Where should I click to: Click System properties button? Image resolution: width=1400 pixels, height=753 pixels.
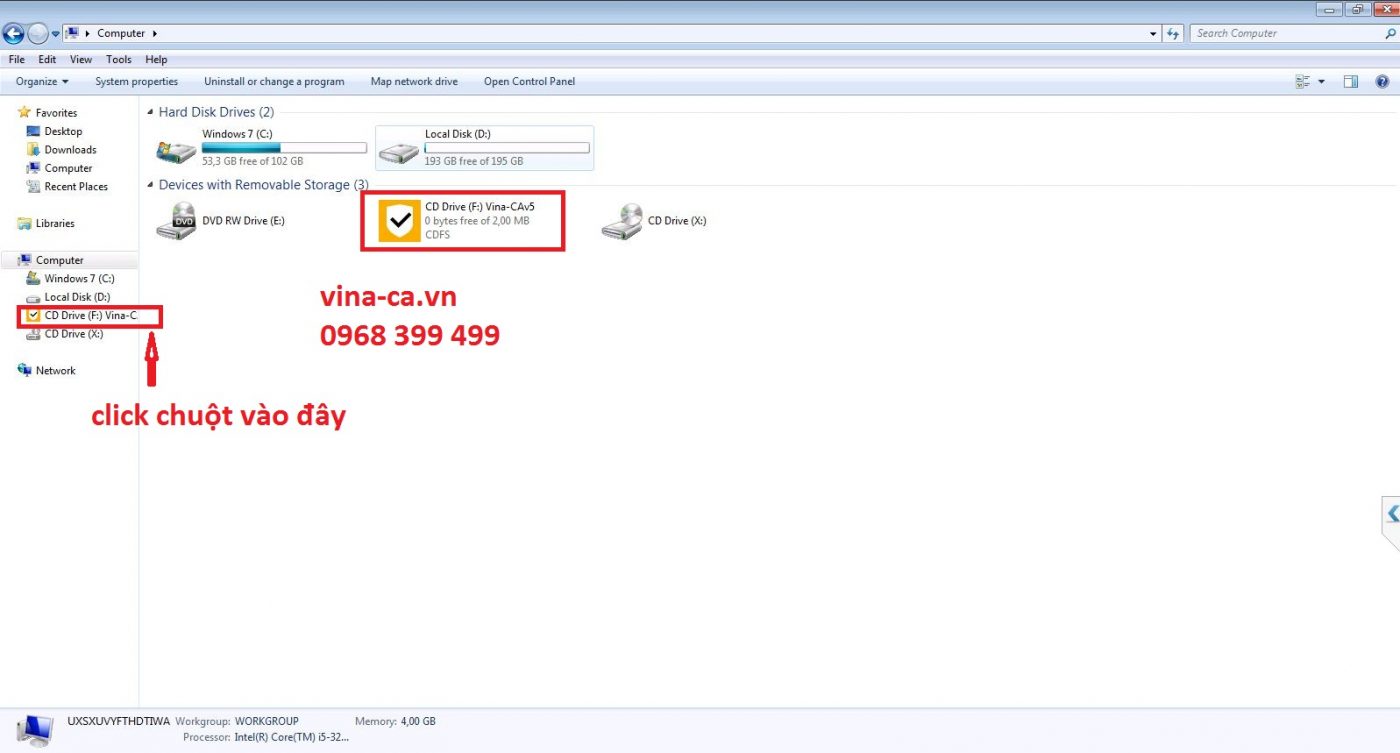click(x=137, y=81)
